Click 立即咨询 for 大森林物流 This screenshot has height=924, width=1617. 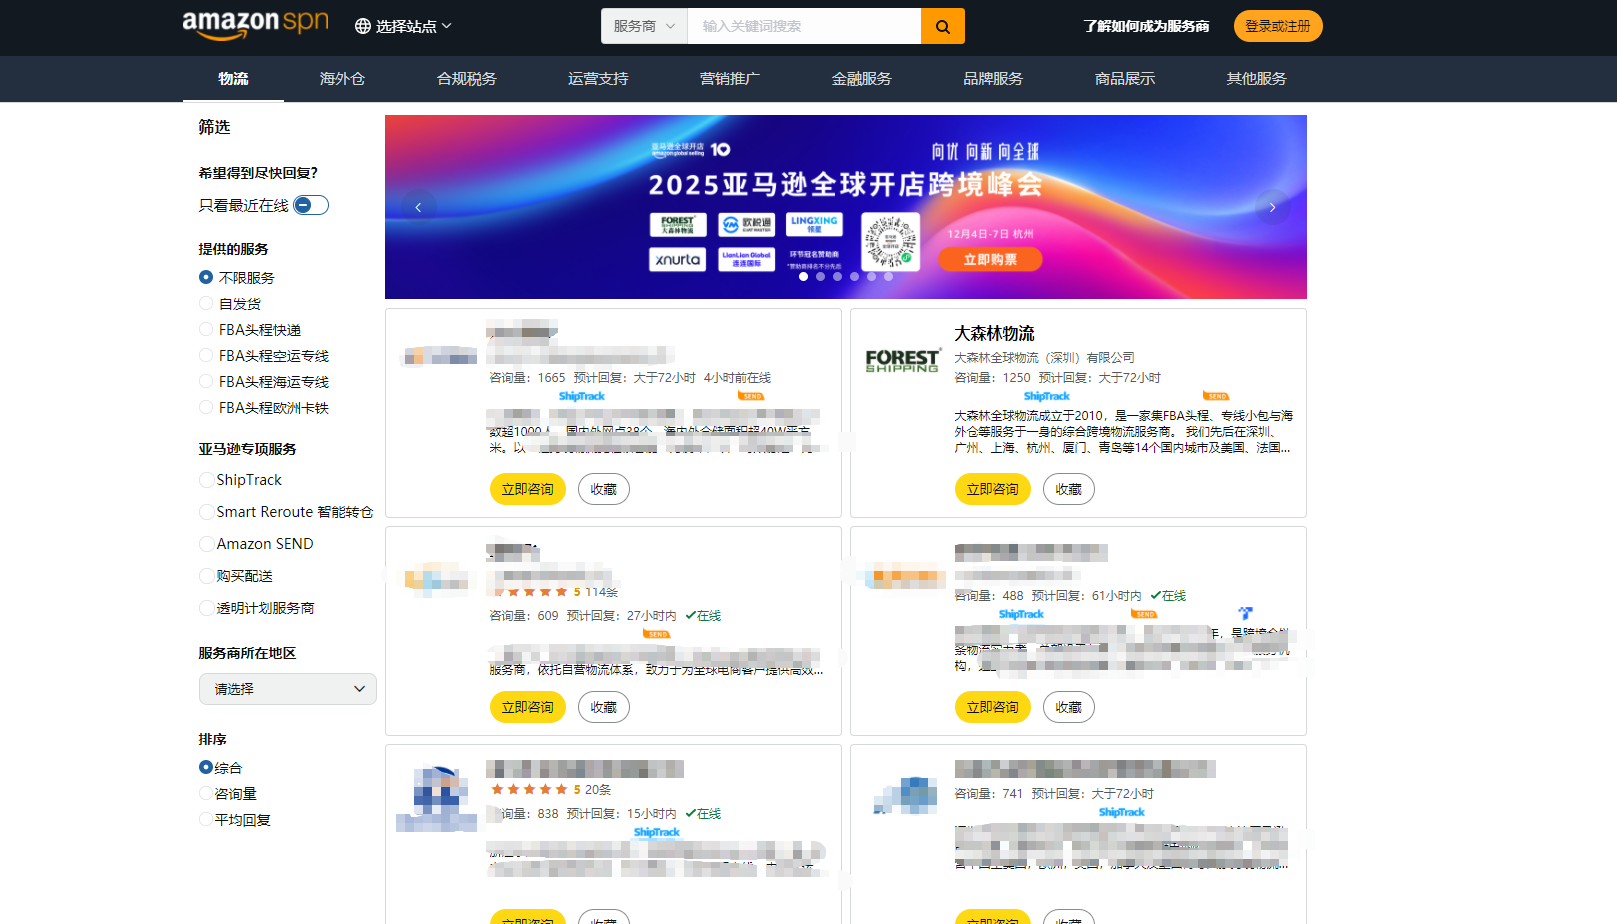point(991,489)
